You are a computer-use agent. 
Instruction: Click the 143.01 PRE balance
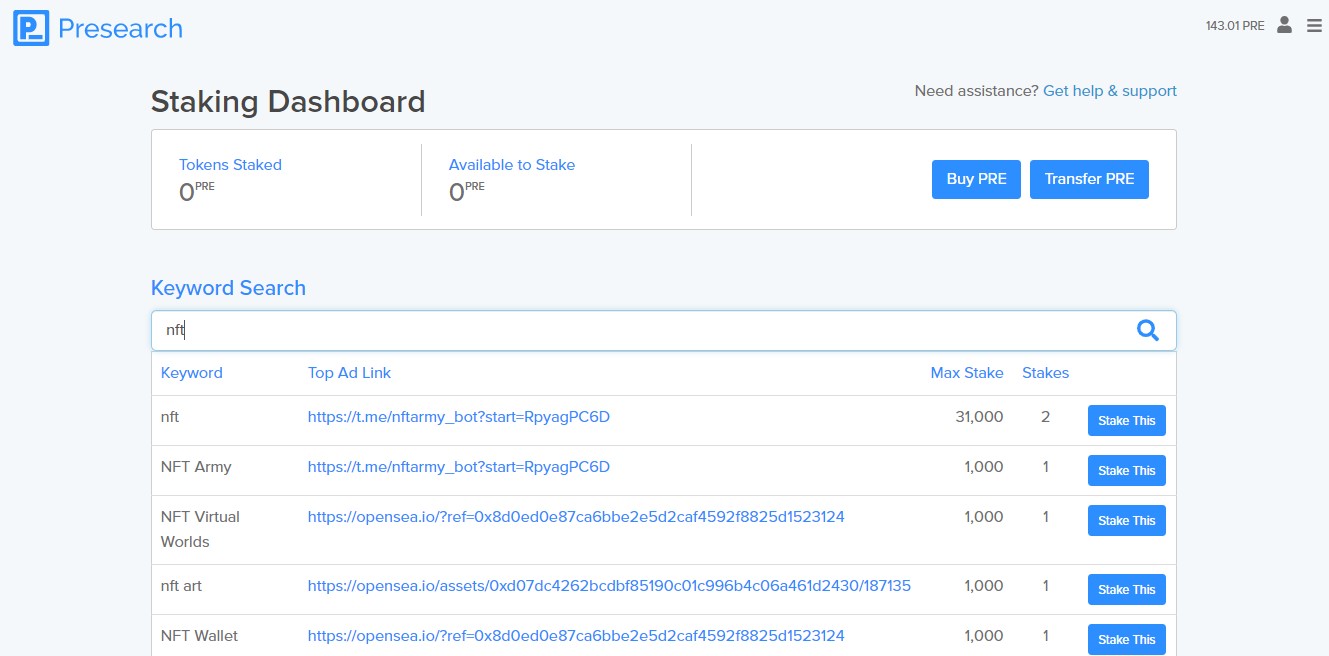(1235, 26)
